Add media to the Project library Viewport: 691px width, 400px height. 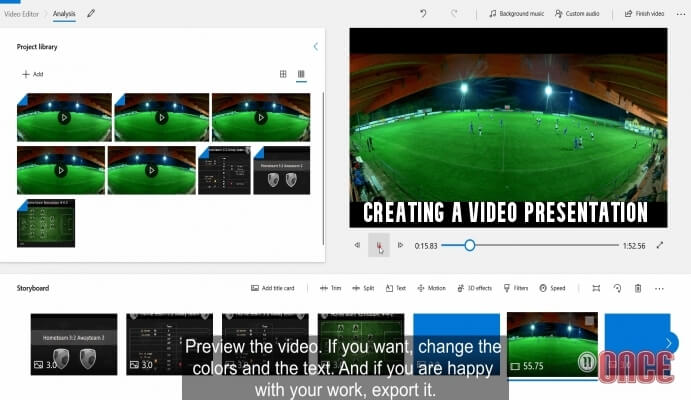pyautogui.click(x=33, y=74)
